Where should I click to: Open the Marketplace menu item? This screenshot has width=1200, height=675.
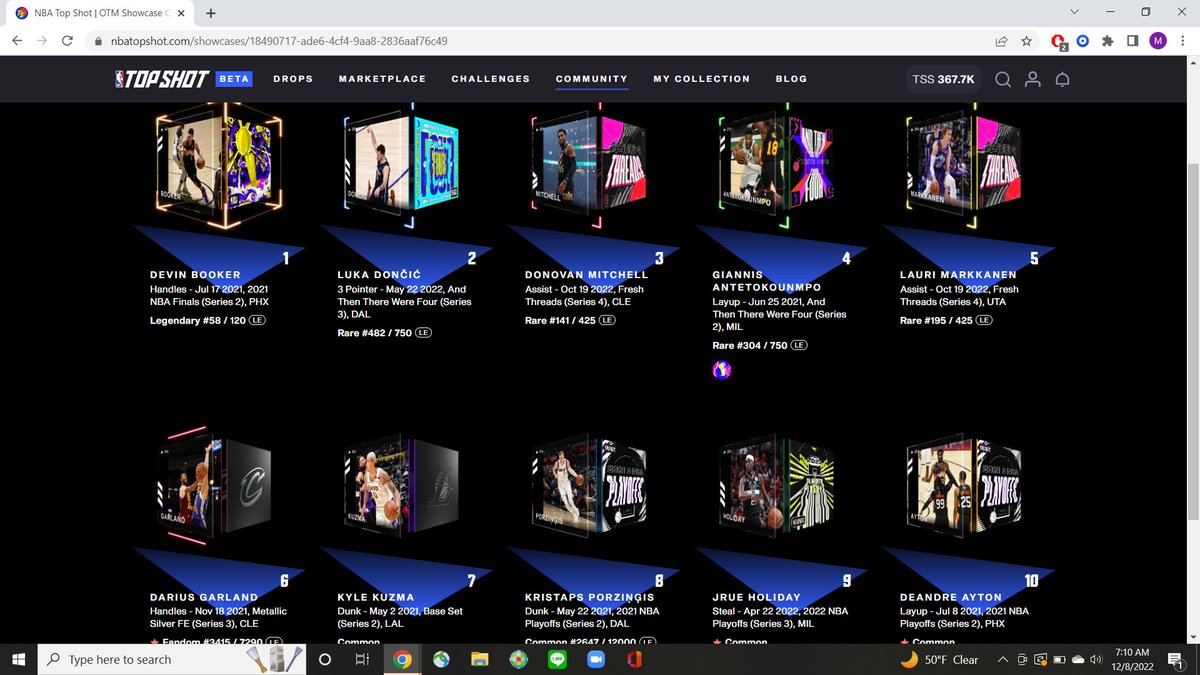382,79
